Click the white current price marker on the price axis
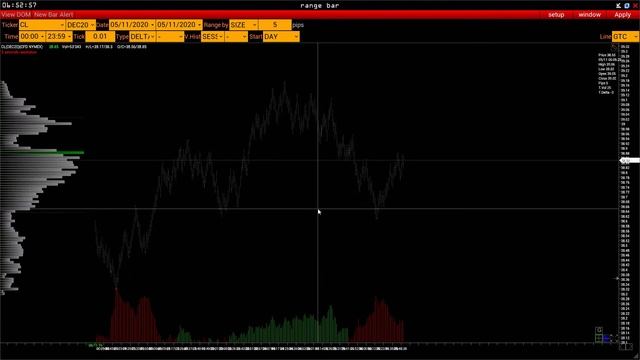Screen dimensions: 640x360 [629, 160]
